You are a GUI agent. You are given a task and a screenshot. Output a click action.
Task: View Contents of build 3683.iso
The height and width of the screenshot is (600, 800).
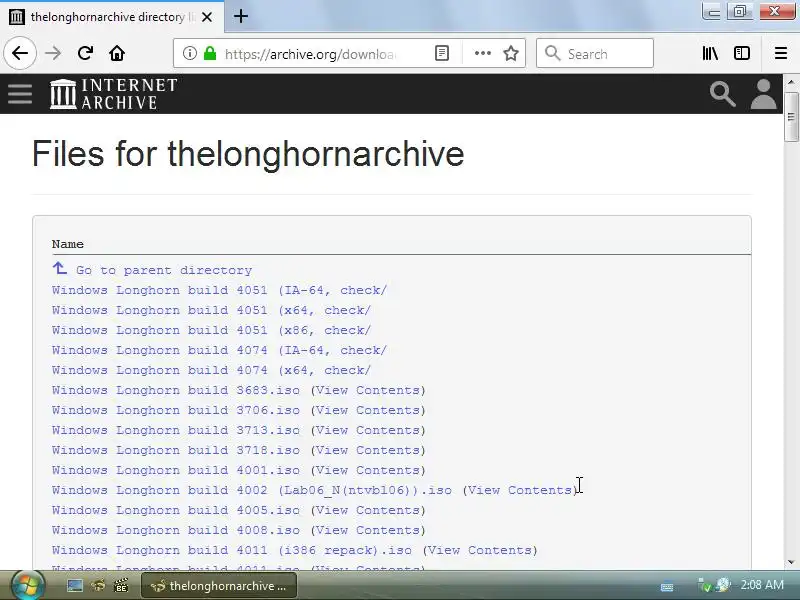(368, 390)
